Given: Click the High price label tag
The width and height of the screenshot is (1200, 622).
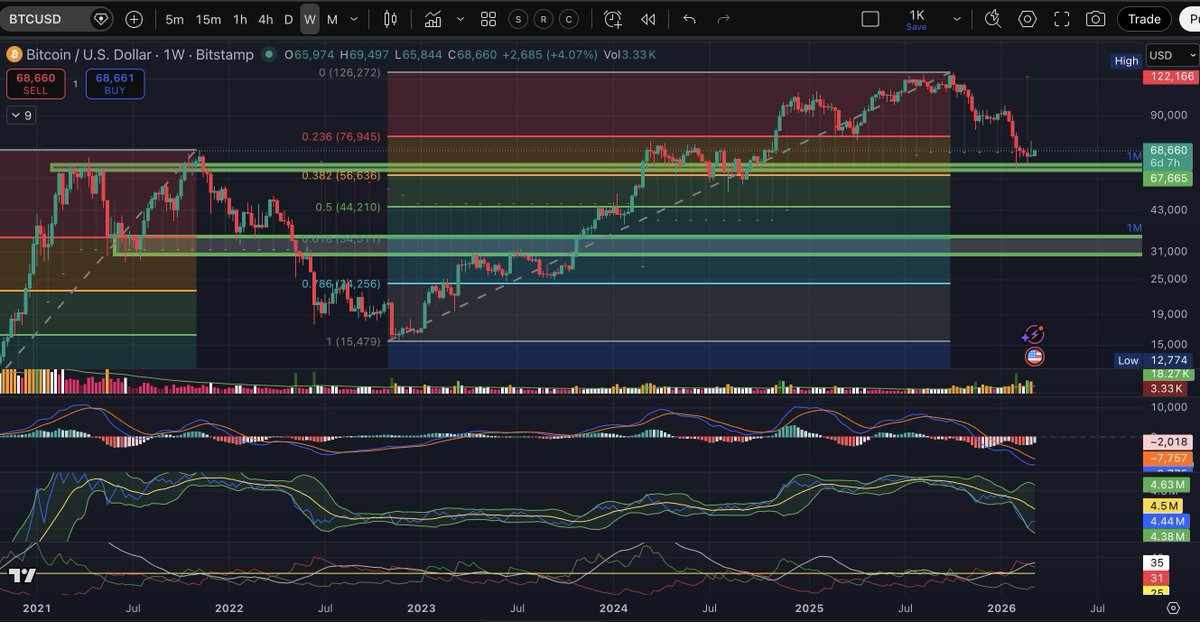Looking at the screenshot, I should (x=1126, y=61).
